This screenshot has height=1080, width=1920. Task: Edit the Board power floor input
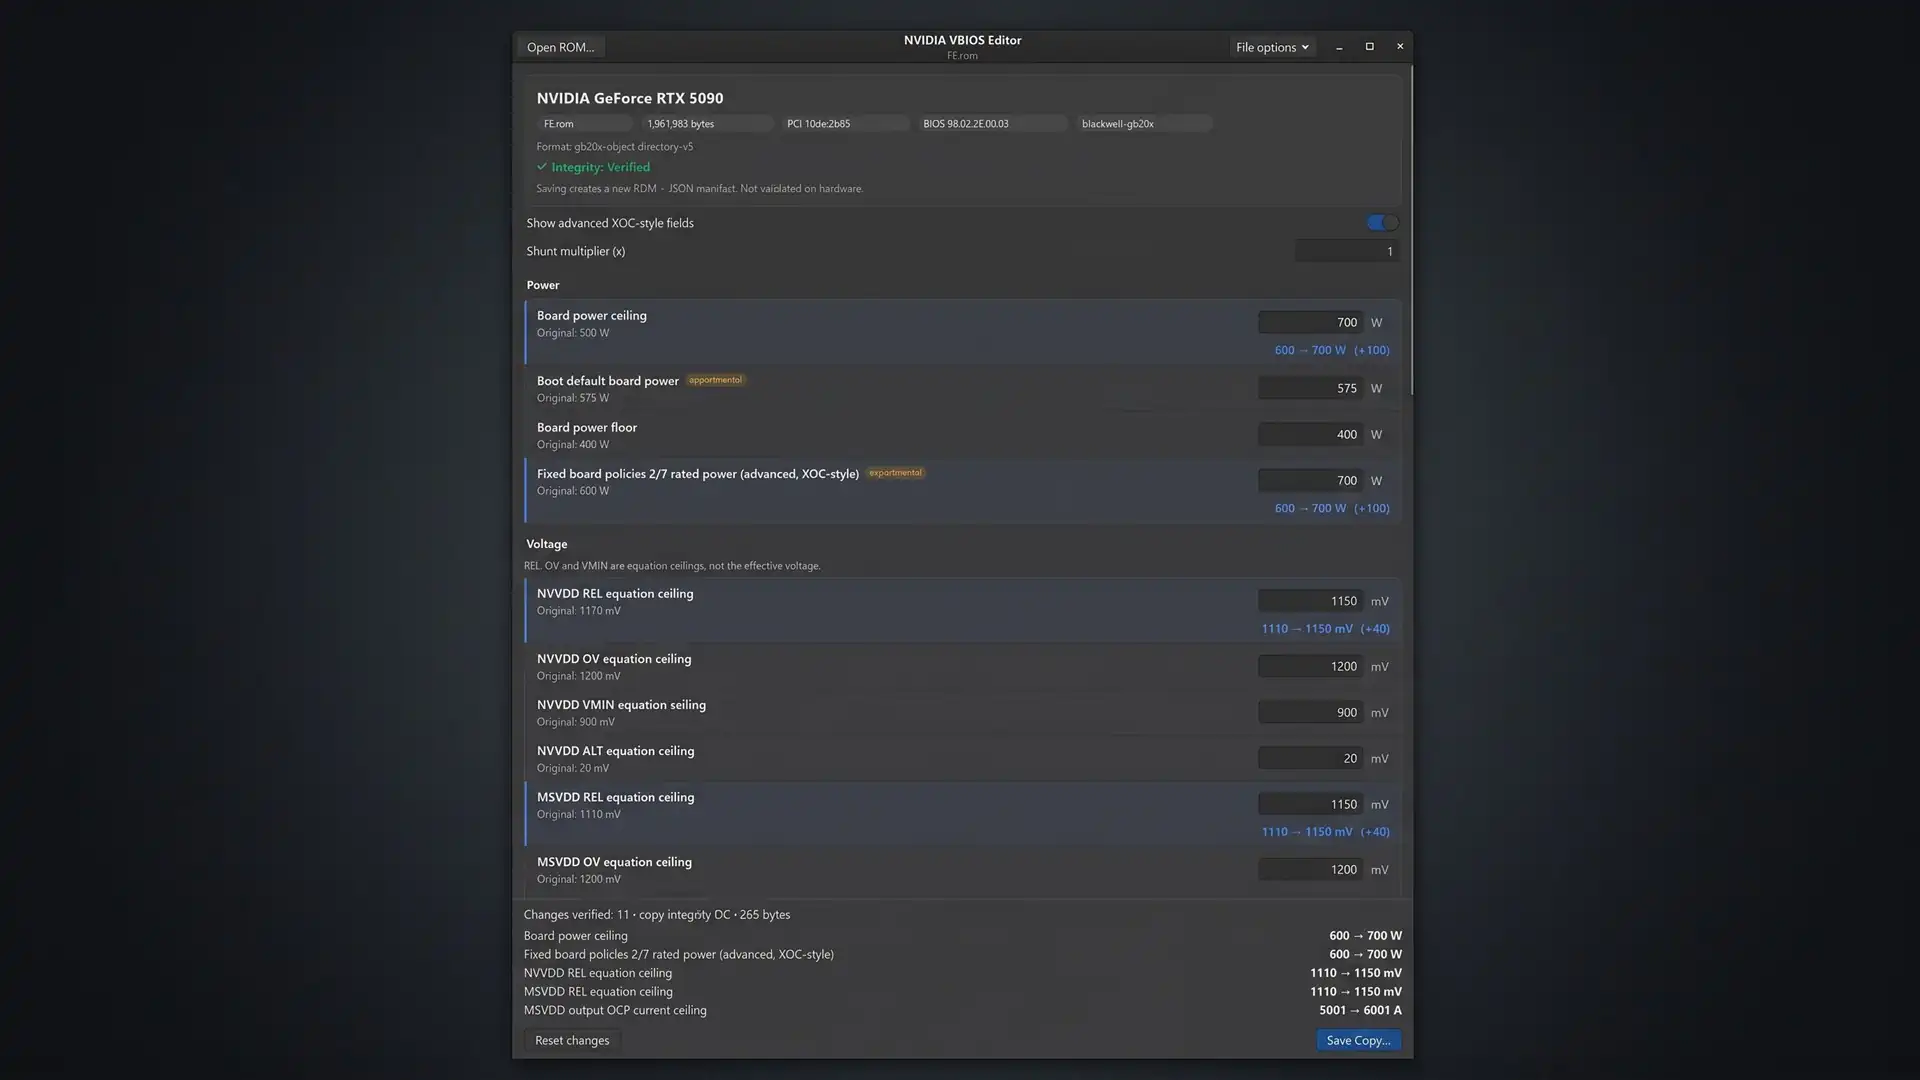tap(1310, 434)
